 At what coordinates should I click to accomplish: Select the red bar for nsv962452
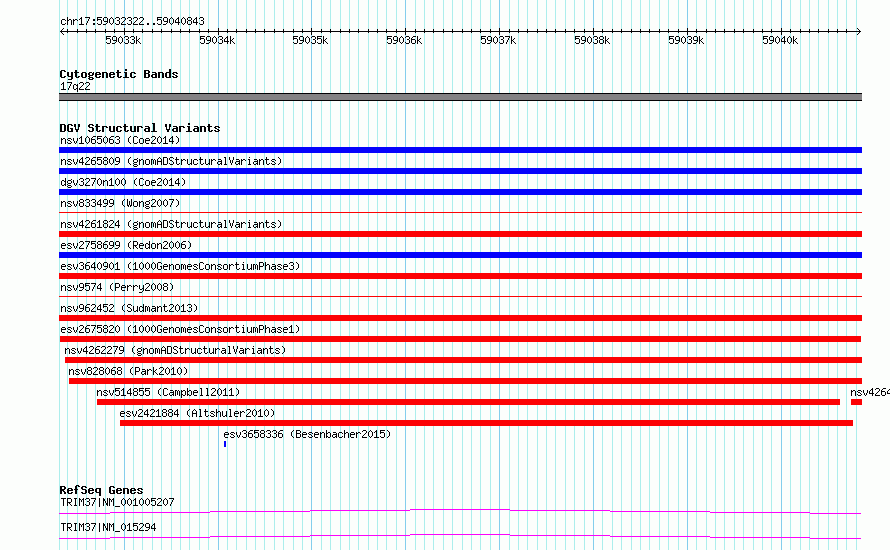pyautogui.click(x=460, y=318)
